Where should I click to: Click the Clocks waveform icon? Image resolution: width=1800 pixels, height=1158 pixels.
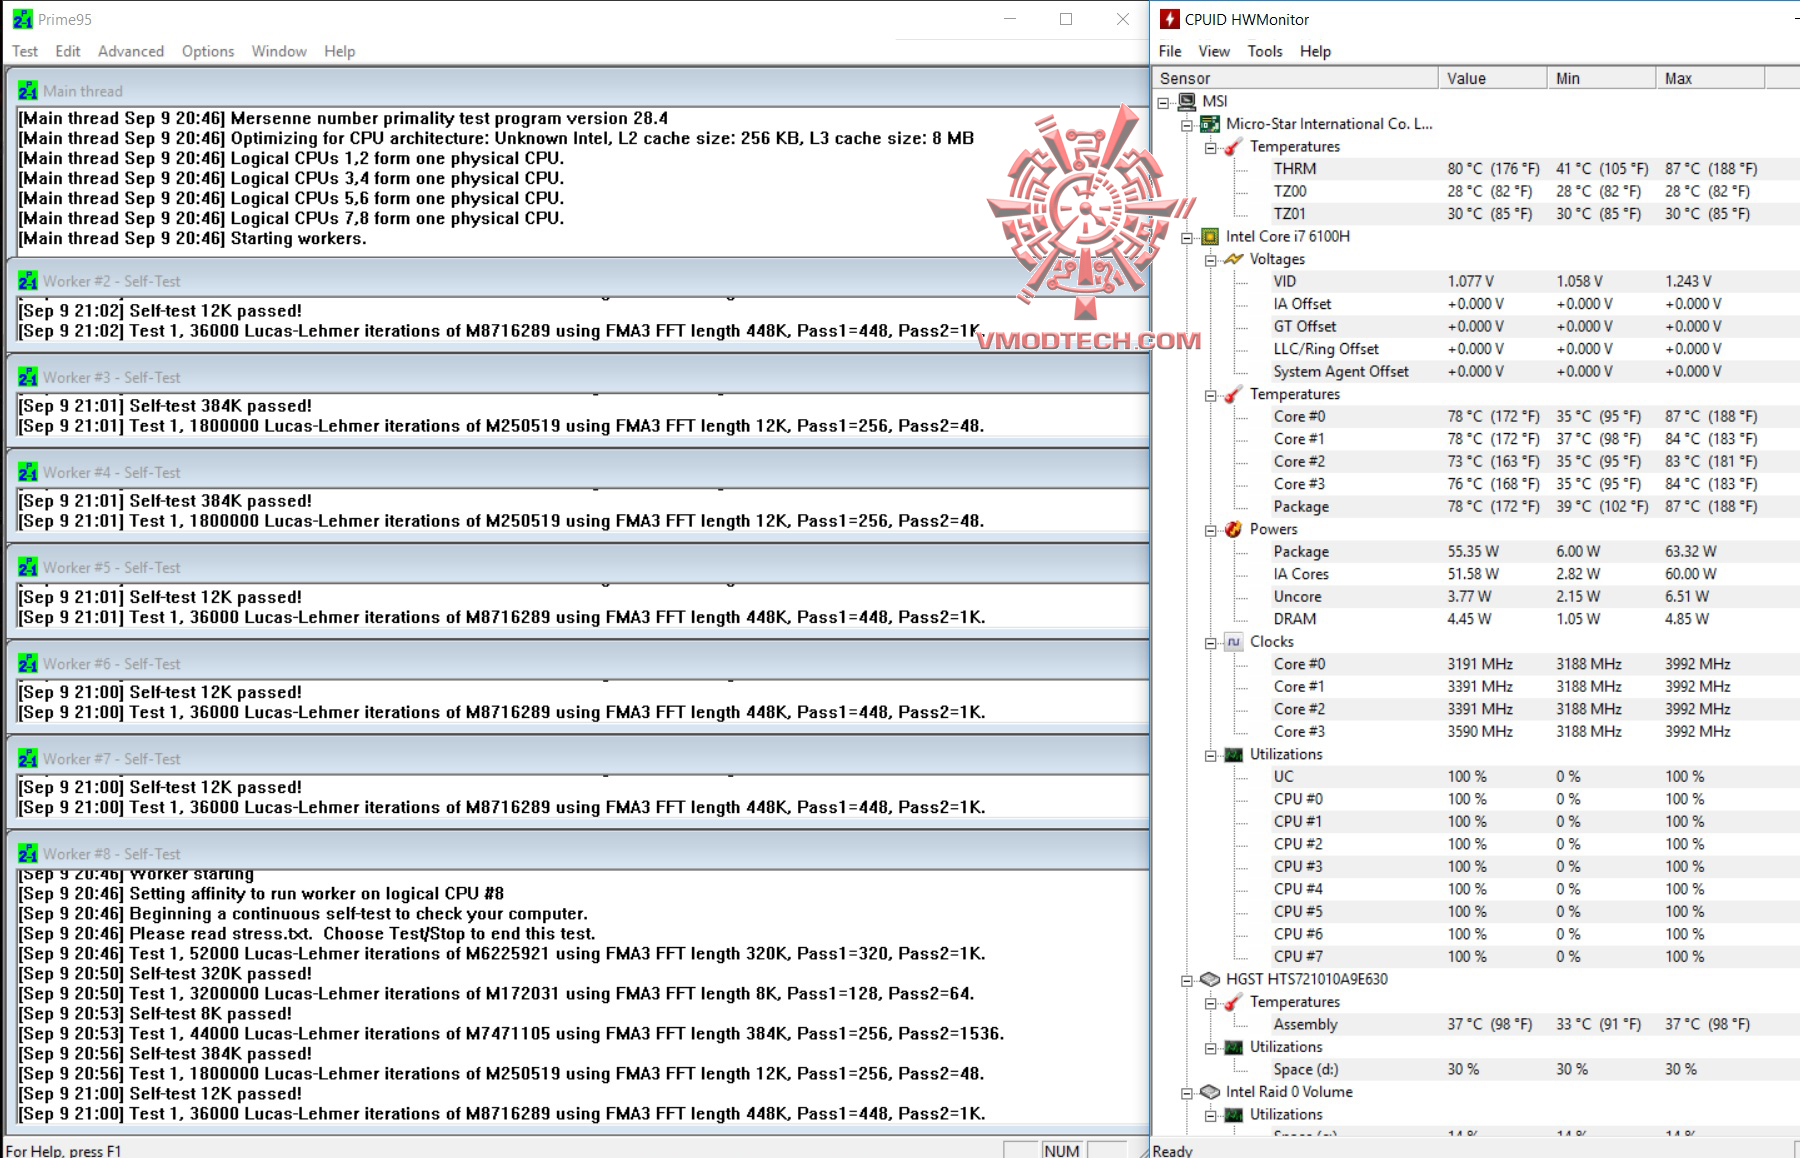click(x=1233, y=642)
